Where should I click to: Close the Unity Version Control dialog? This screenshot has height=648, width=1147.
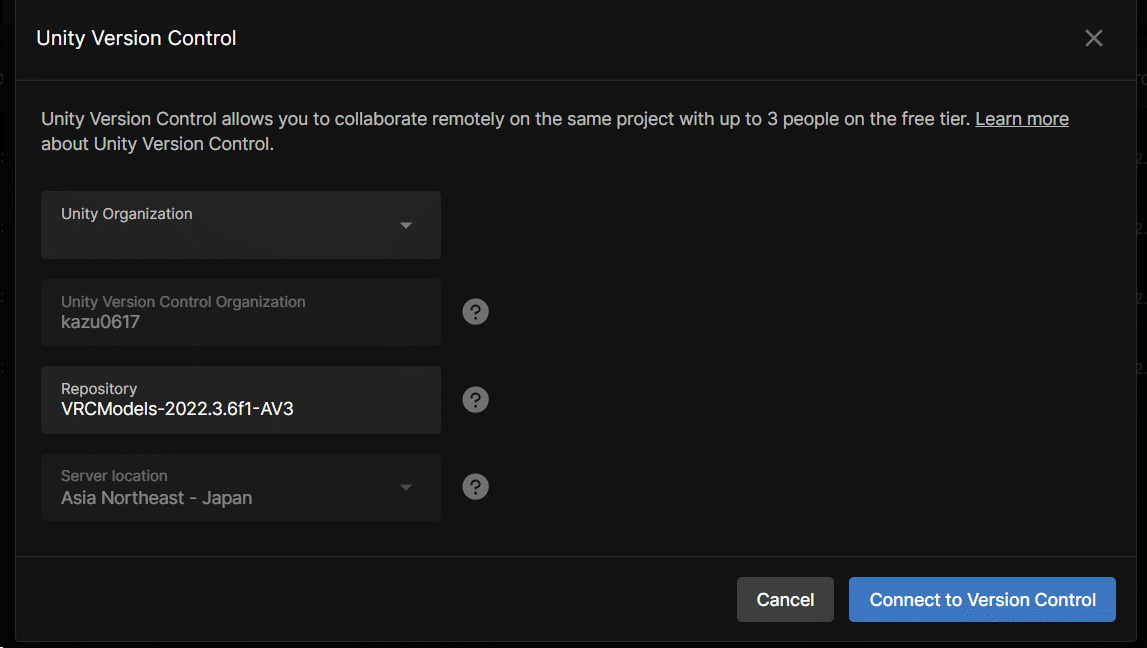pyautogui.click(x=1094, y=38)
